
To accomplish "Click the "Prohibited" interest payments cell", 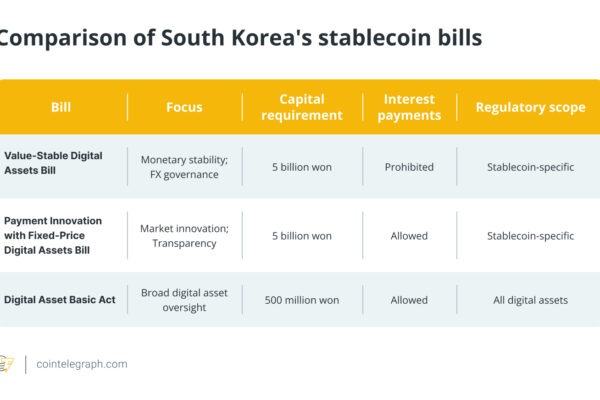I will [409, 166].
